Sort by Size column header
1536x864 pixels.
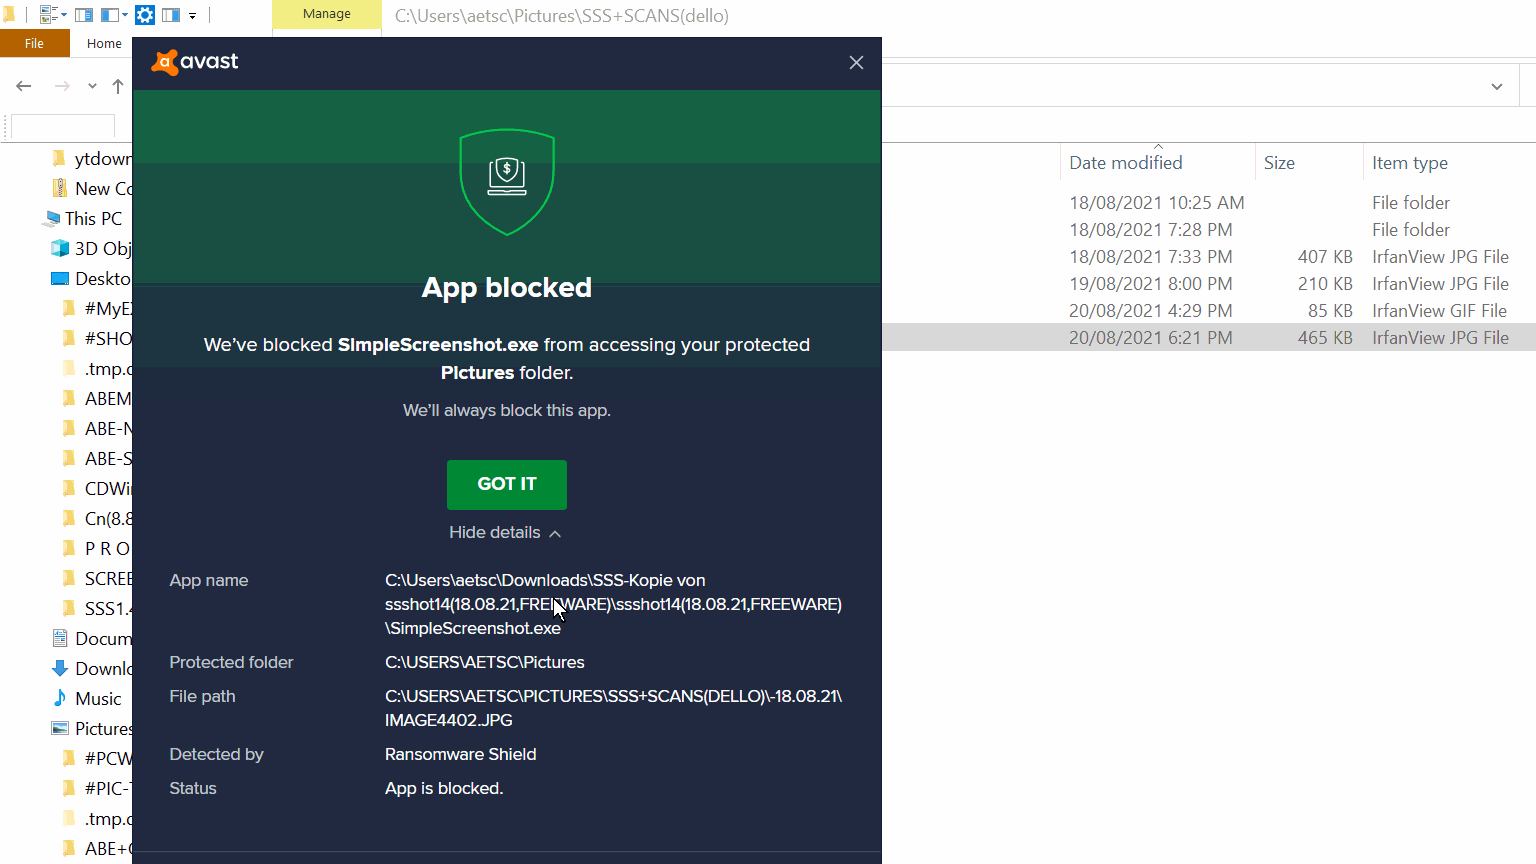point(1279,163)
